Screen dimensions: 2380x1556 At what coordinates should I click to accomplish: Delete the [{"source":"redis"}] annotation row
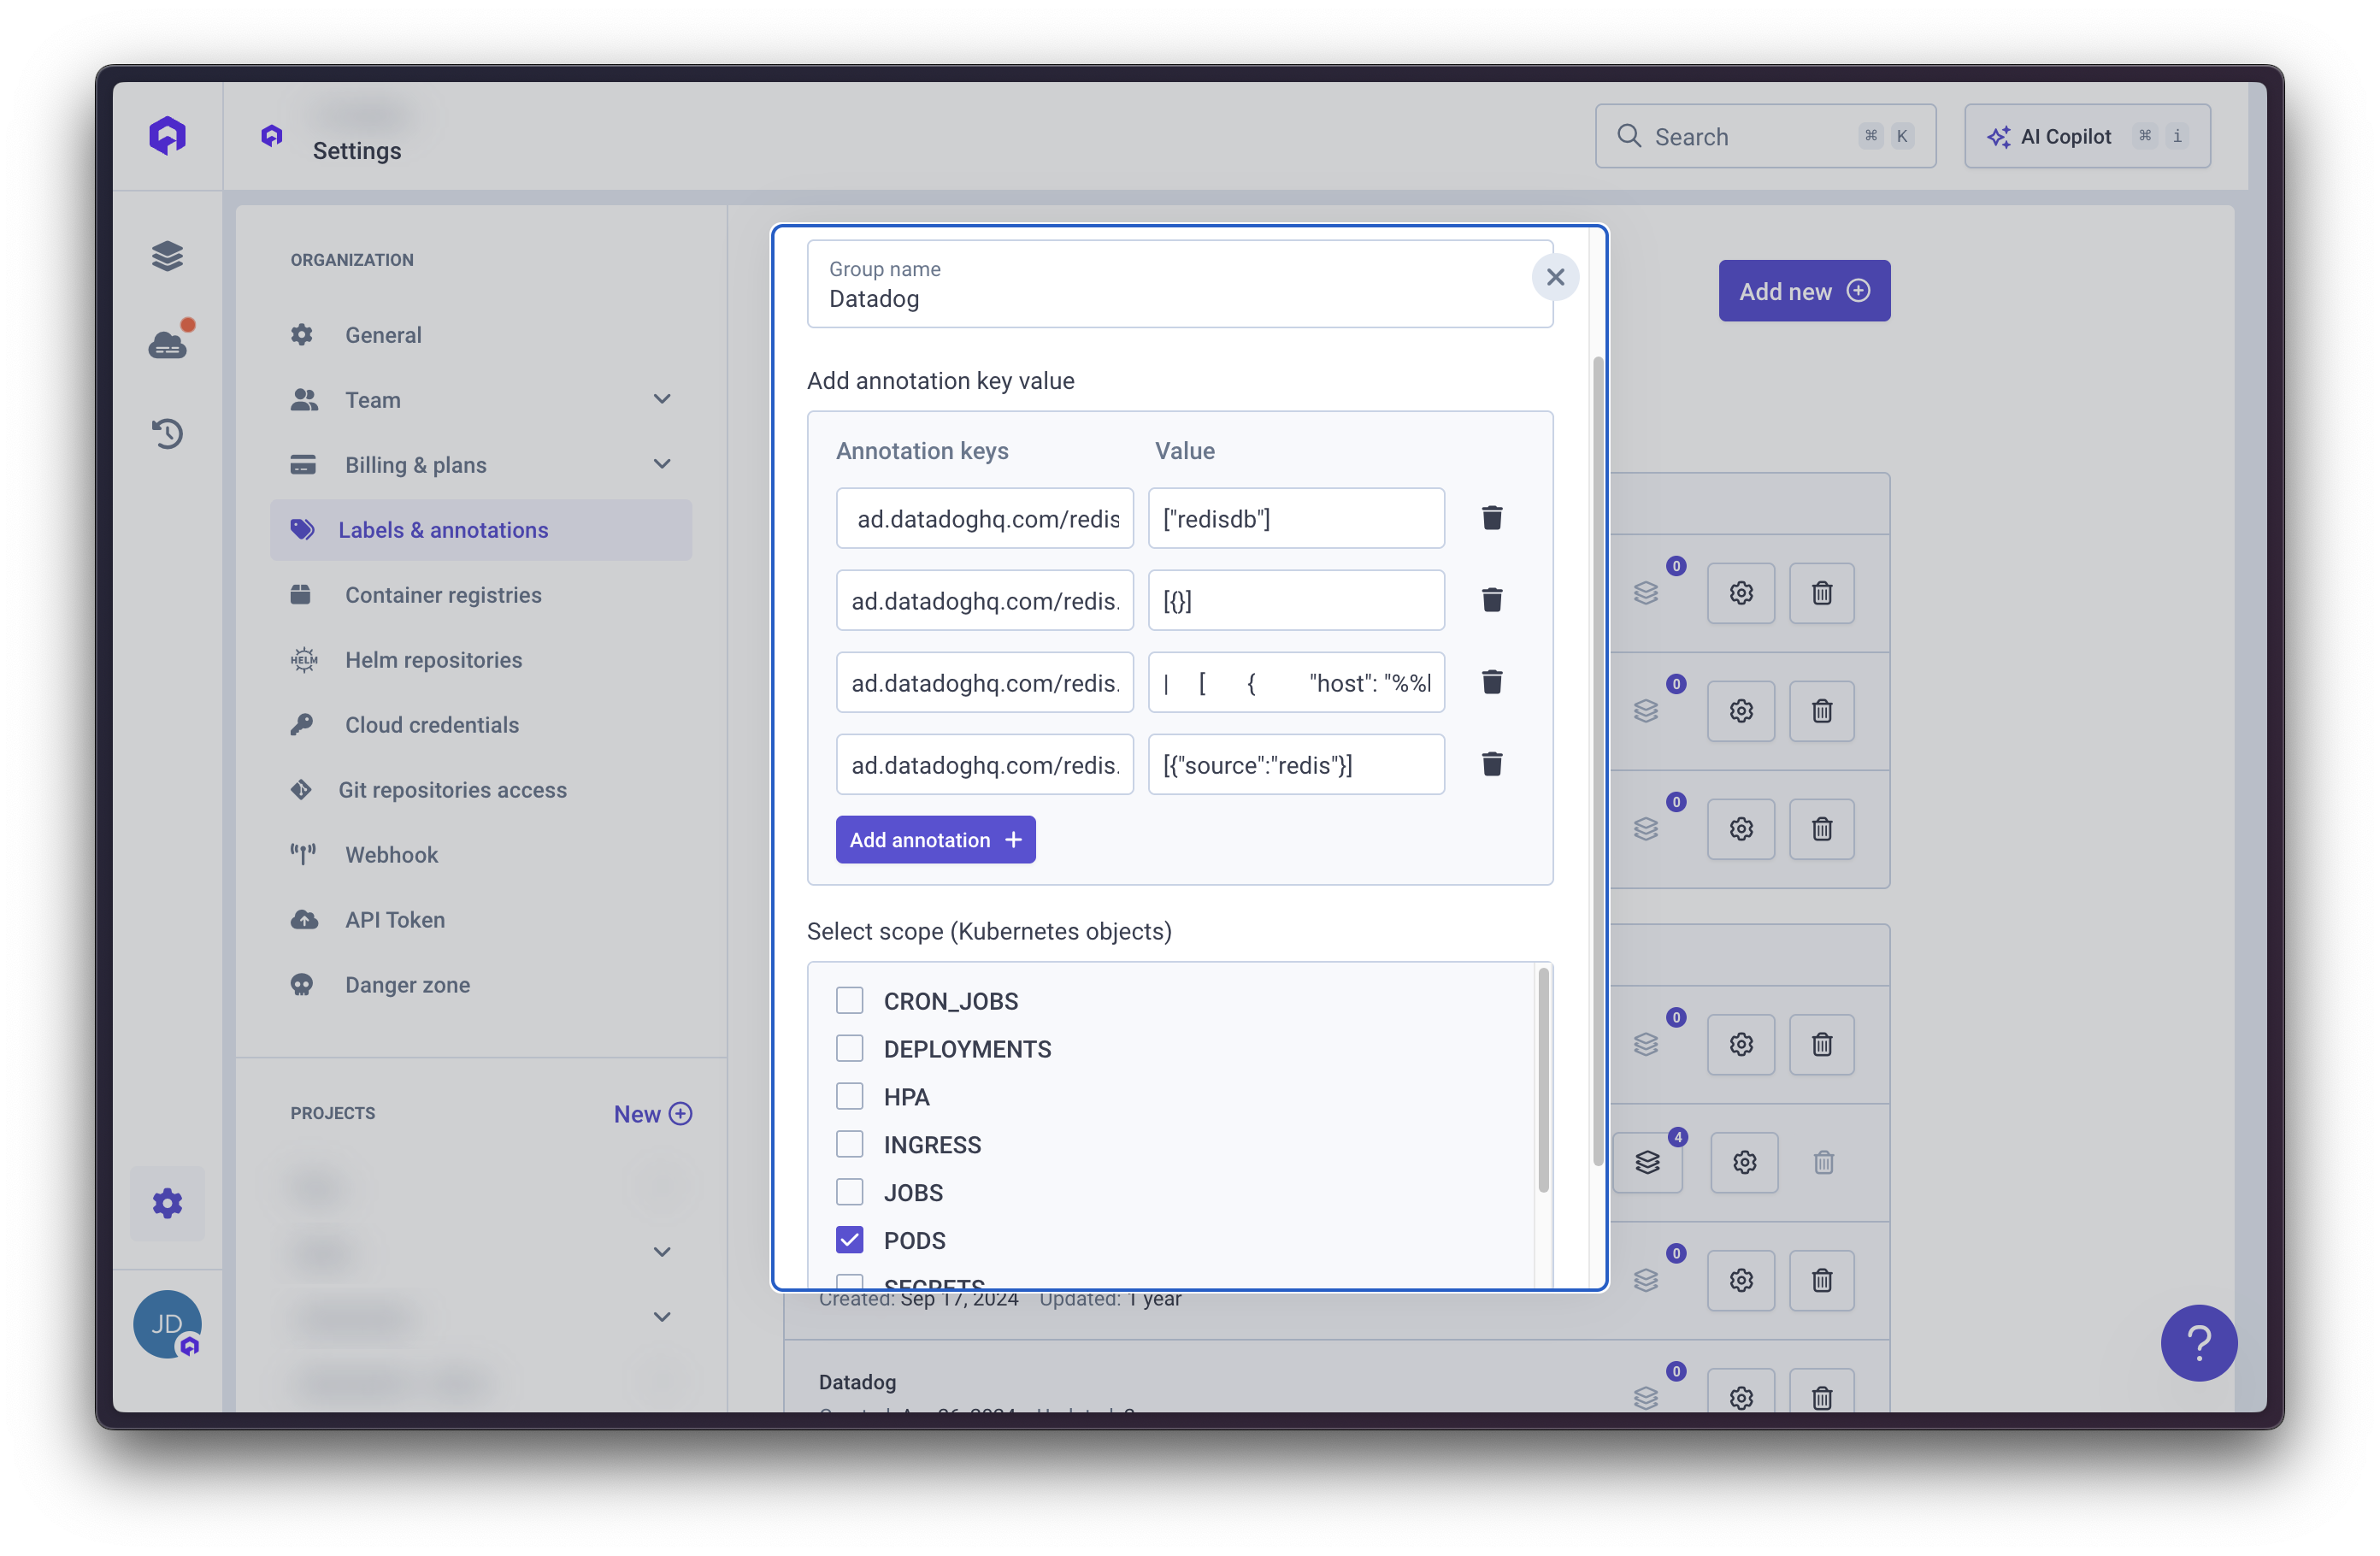pos(1491,764)
